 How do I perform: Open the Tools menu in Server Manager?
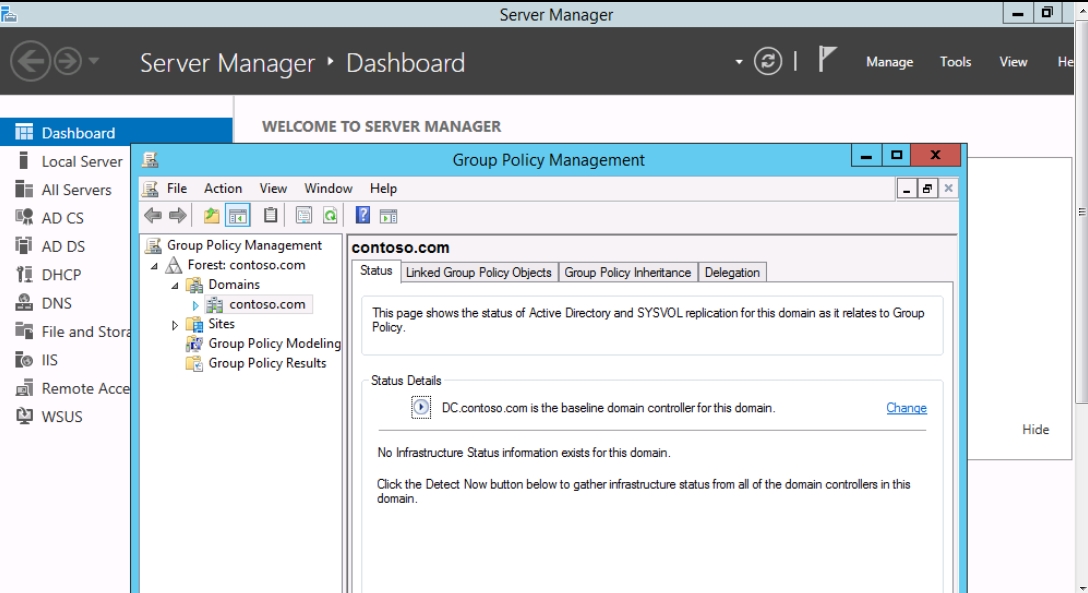tap(955, 62)
